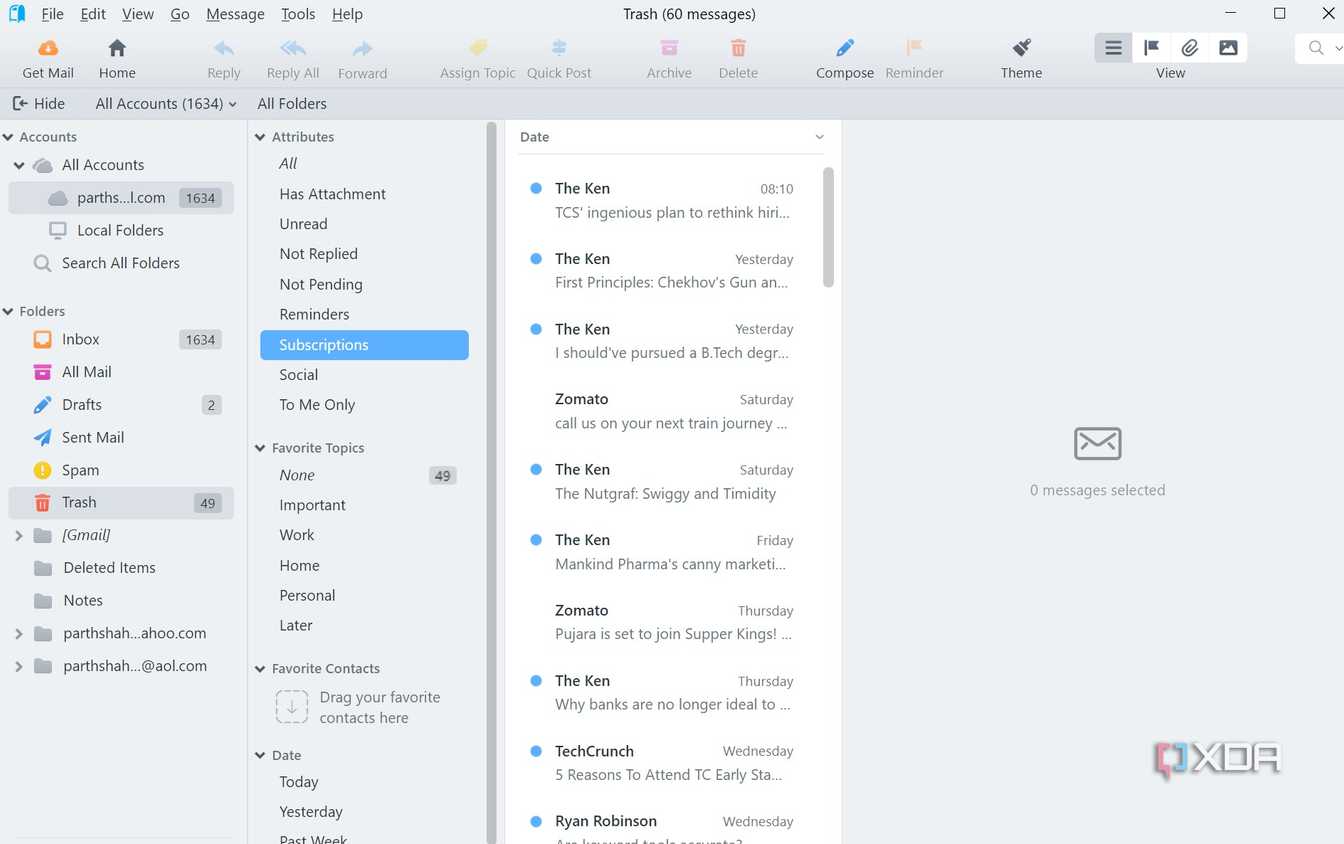
Task: Open the Theme paintbrush tool
Action: [1021, 48]
